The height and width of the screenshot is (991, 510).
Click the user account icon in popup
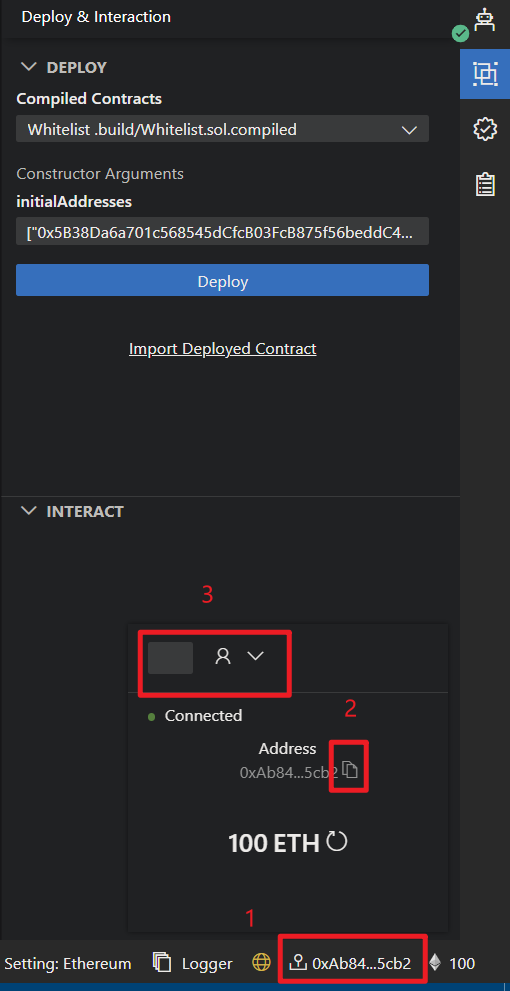coord(222,657)
